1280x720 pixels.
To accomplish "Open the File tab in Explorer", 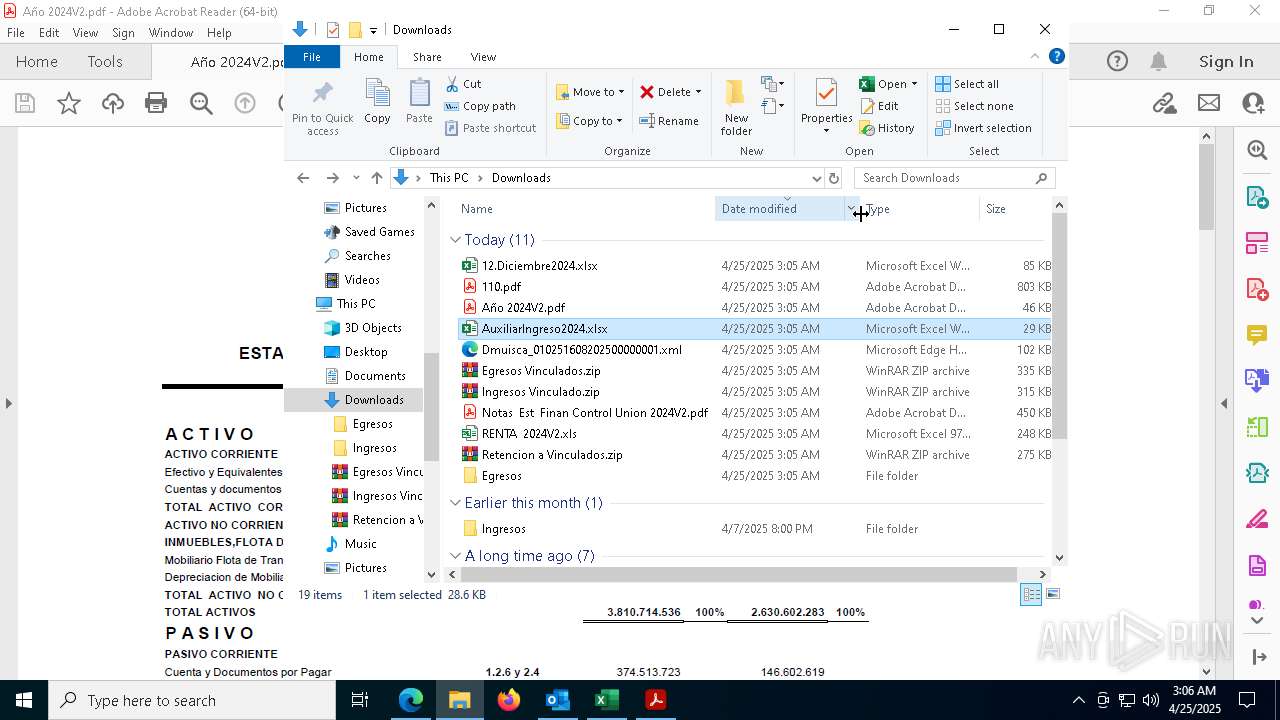I will [x=312, y=57].
